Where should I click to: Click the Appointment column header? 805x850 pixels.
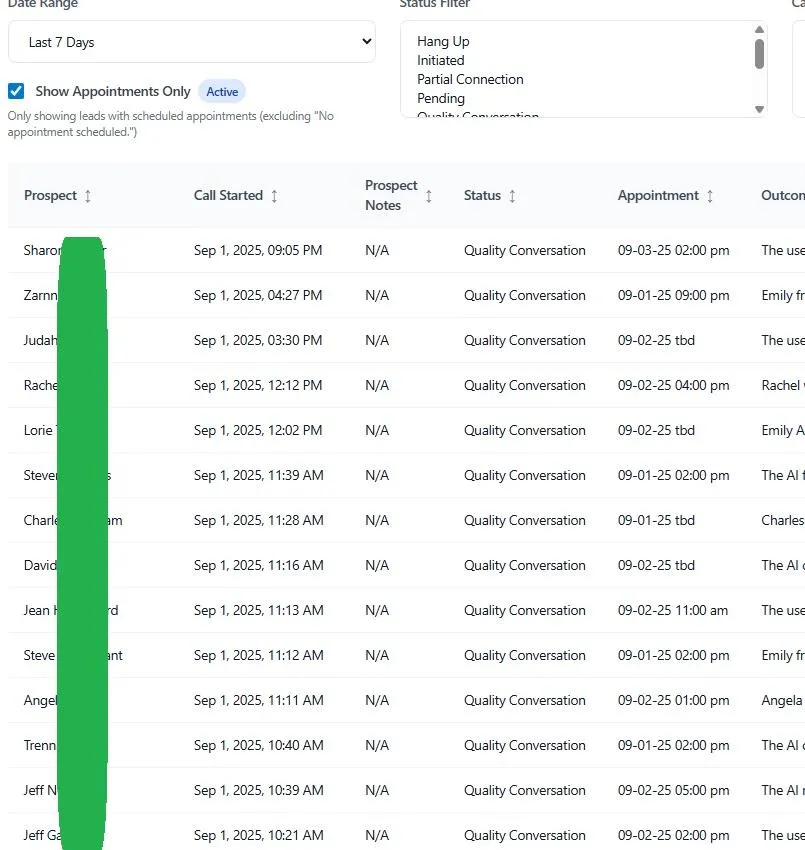point(658,195)
